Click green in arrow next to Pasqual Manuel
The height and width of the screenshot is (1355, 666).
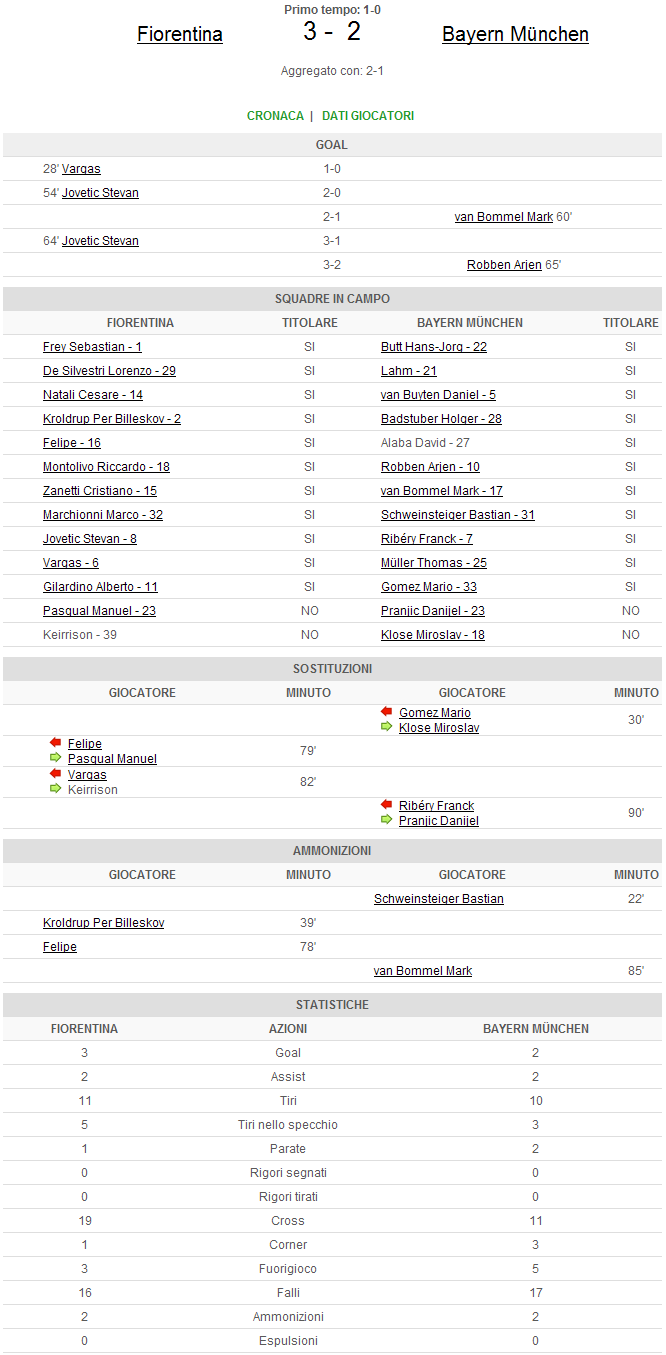tap(55, 758)
